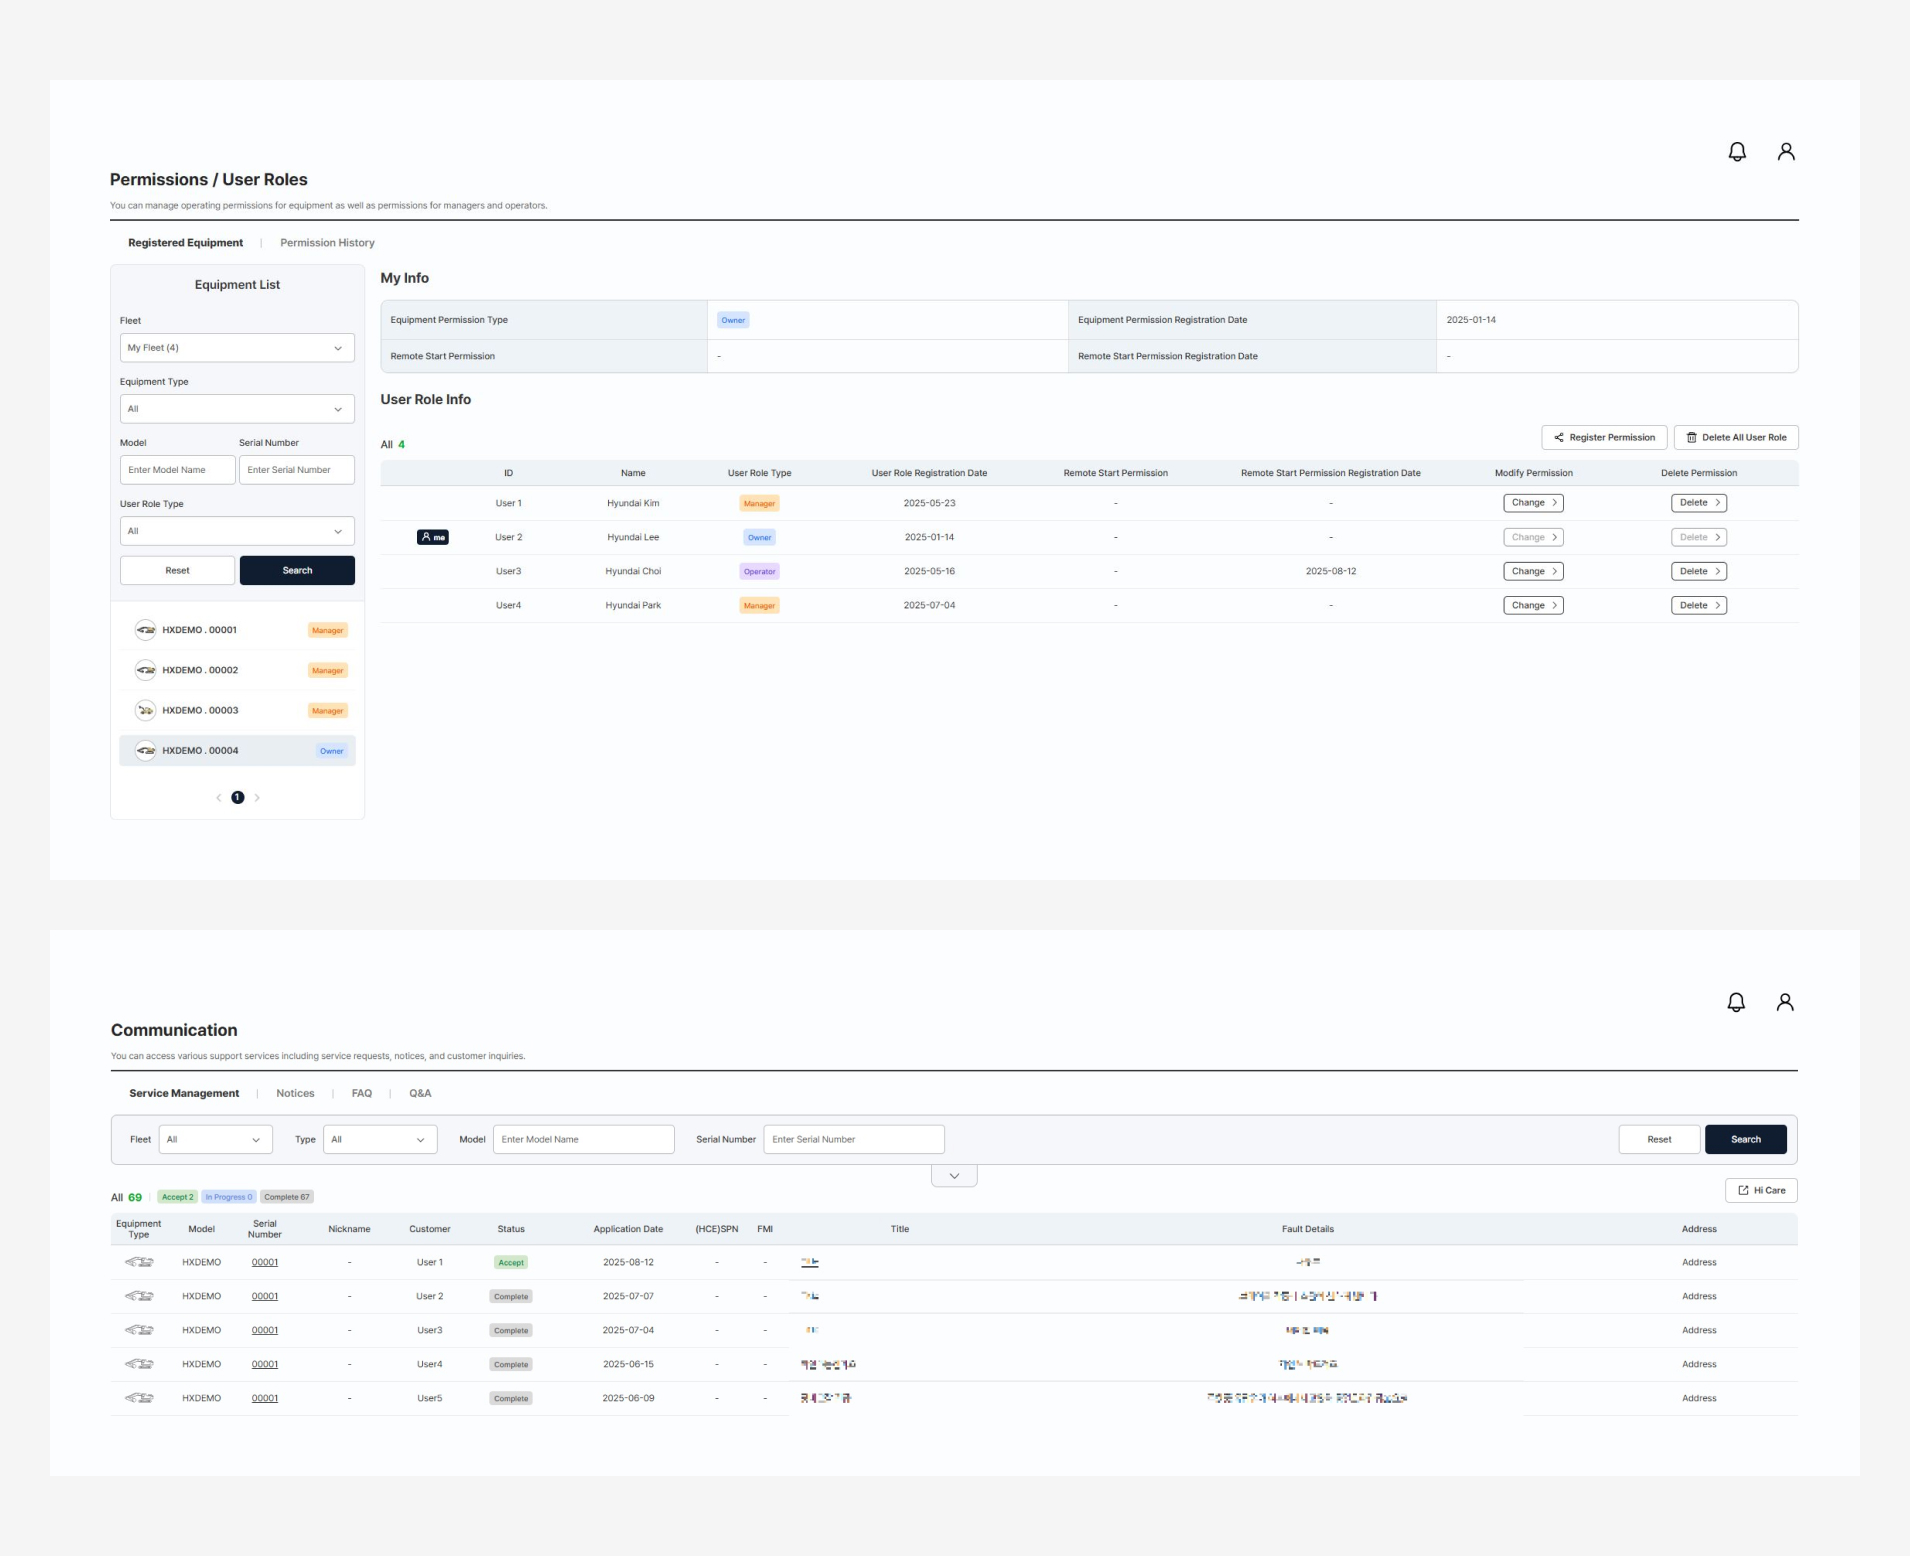Click the notification bell in Permissions panel

1737,152
